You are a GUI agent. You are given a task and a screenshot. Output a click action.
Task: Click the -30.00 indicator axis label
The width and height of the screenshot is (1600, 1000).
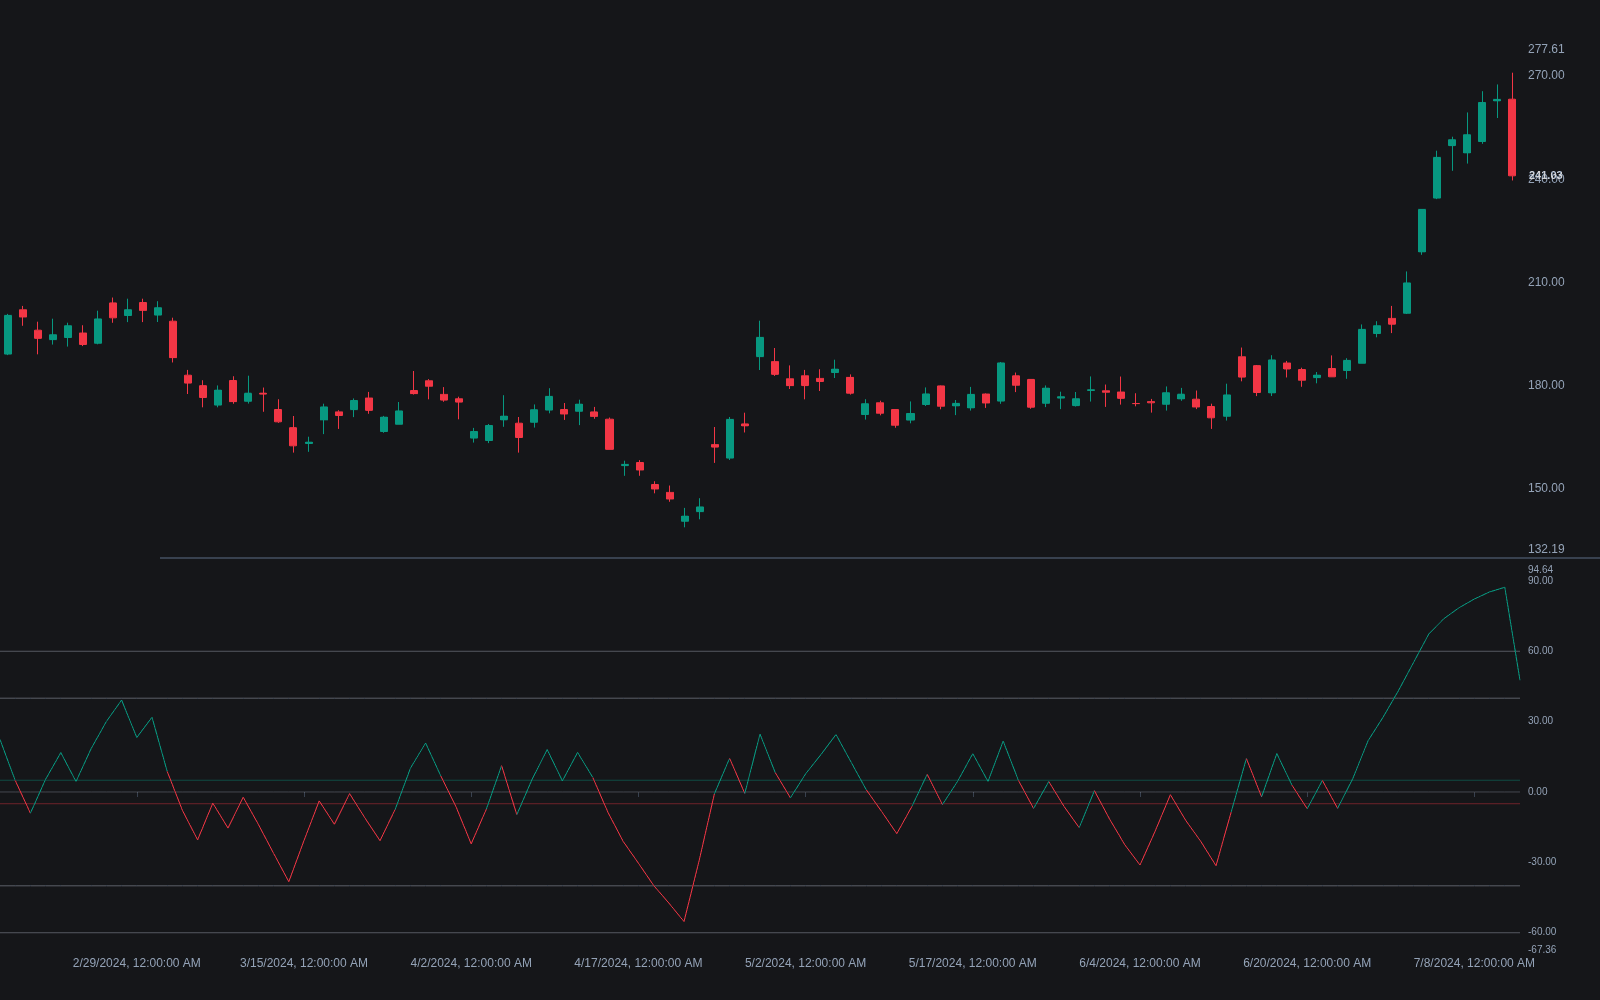(1542, 862)
